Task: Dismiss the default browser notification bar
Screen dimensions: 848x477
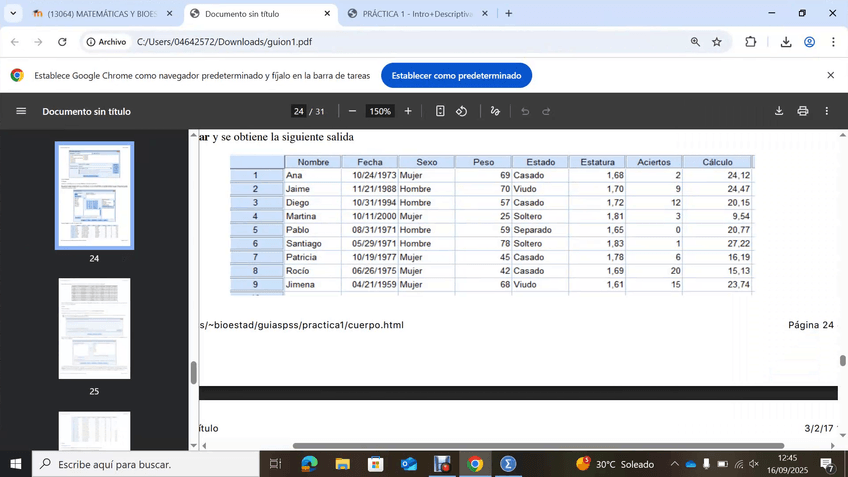Action: (x=830, y=75)
